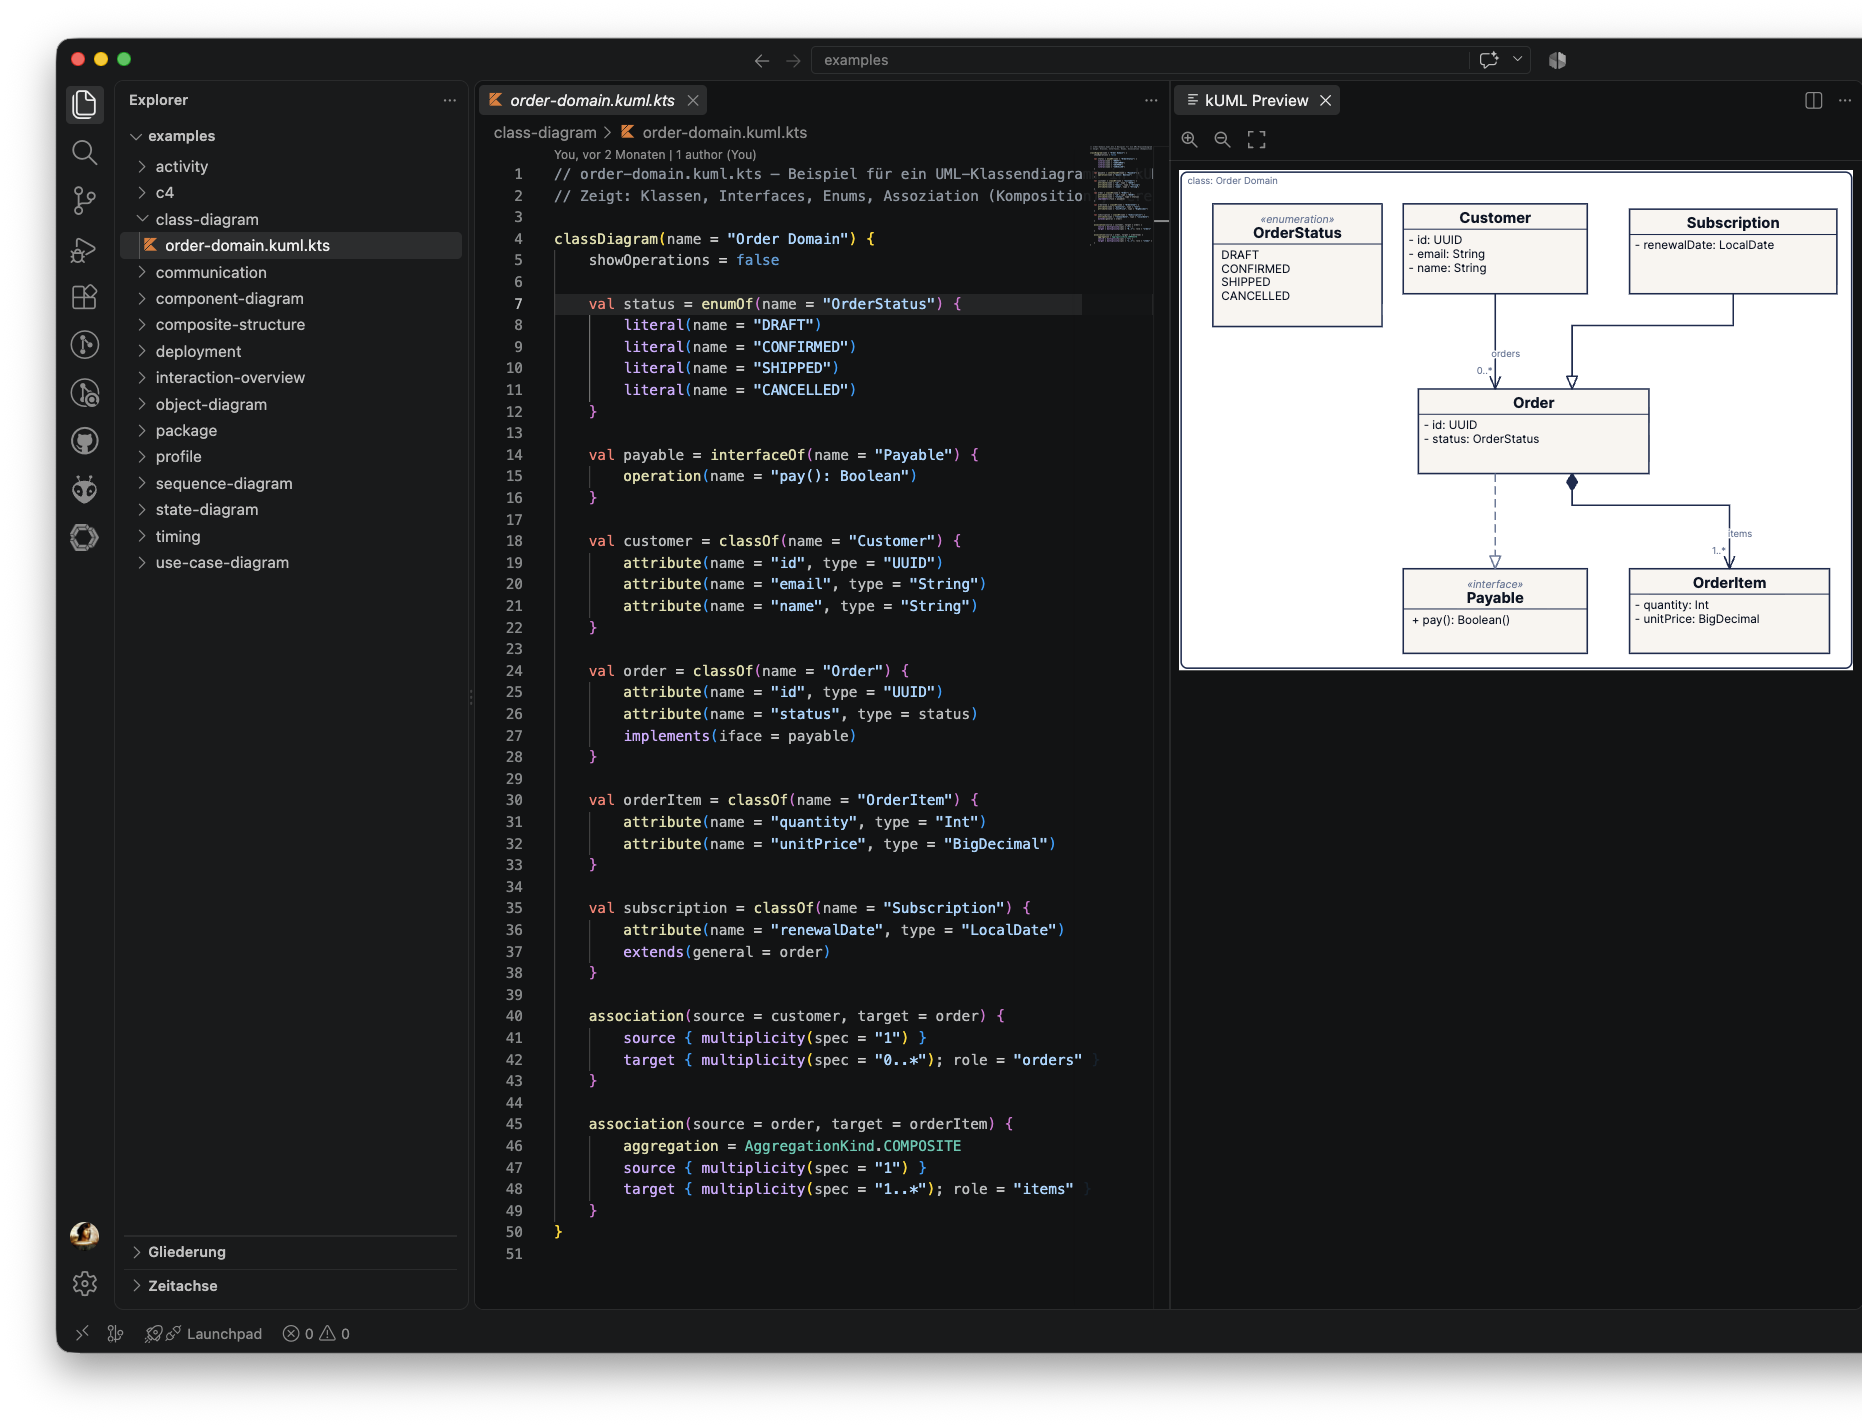
Task: Open the Search view in activity bar
Action: tap(85, 152)
